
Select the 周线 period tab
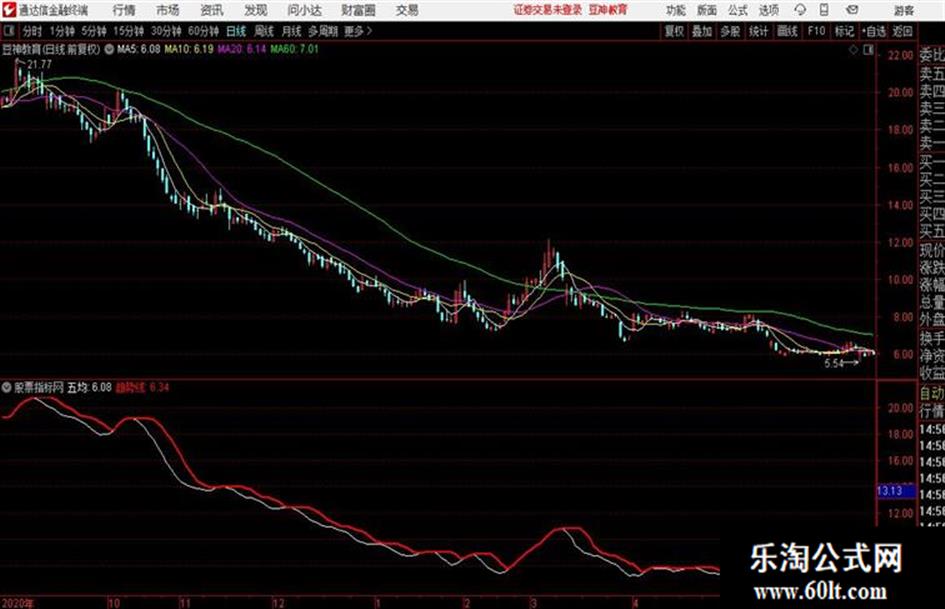pyautogui.click(x=264, y=31)
